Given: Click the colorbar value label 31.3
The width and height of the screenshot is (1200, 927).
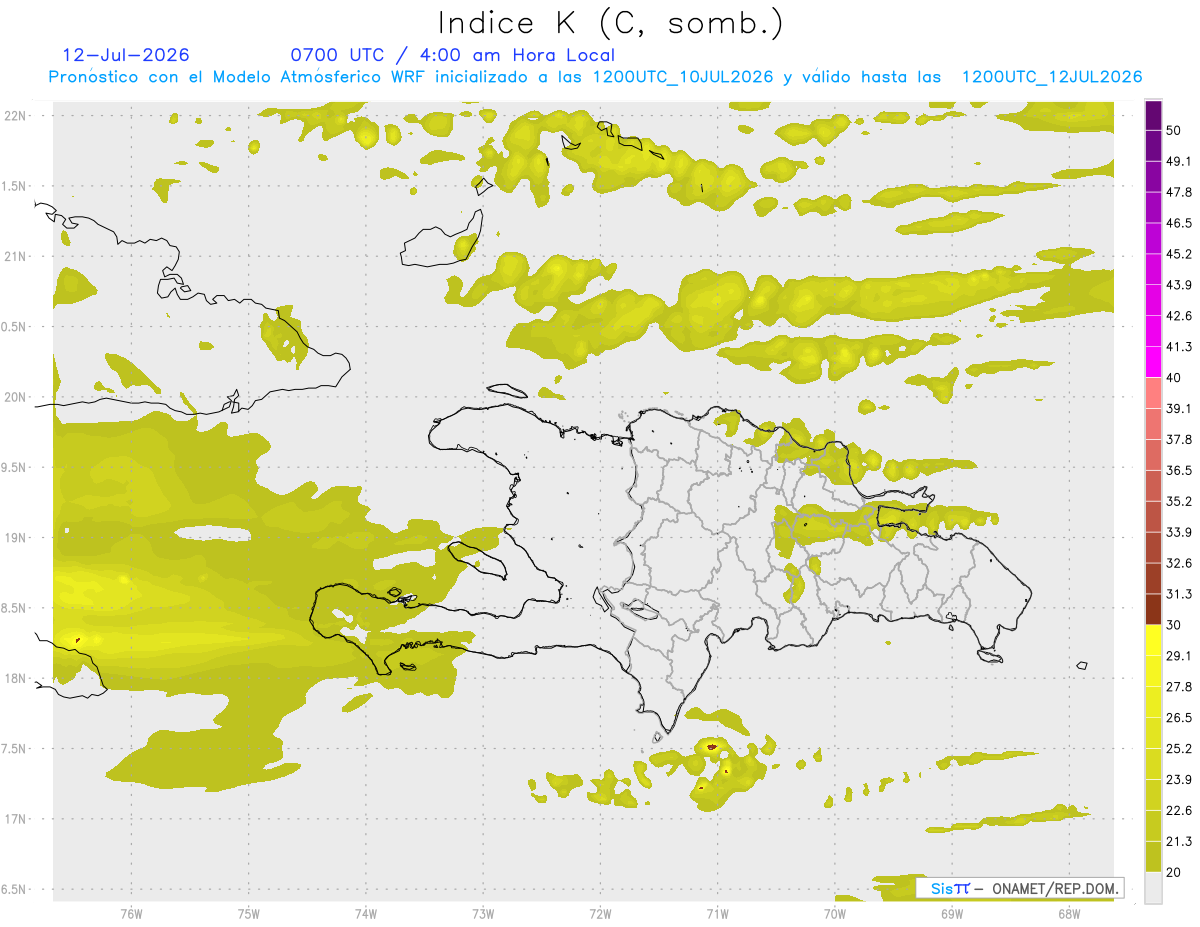Looking at the screenshot, I should click(1179, 594).
